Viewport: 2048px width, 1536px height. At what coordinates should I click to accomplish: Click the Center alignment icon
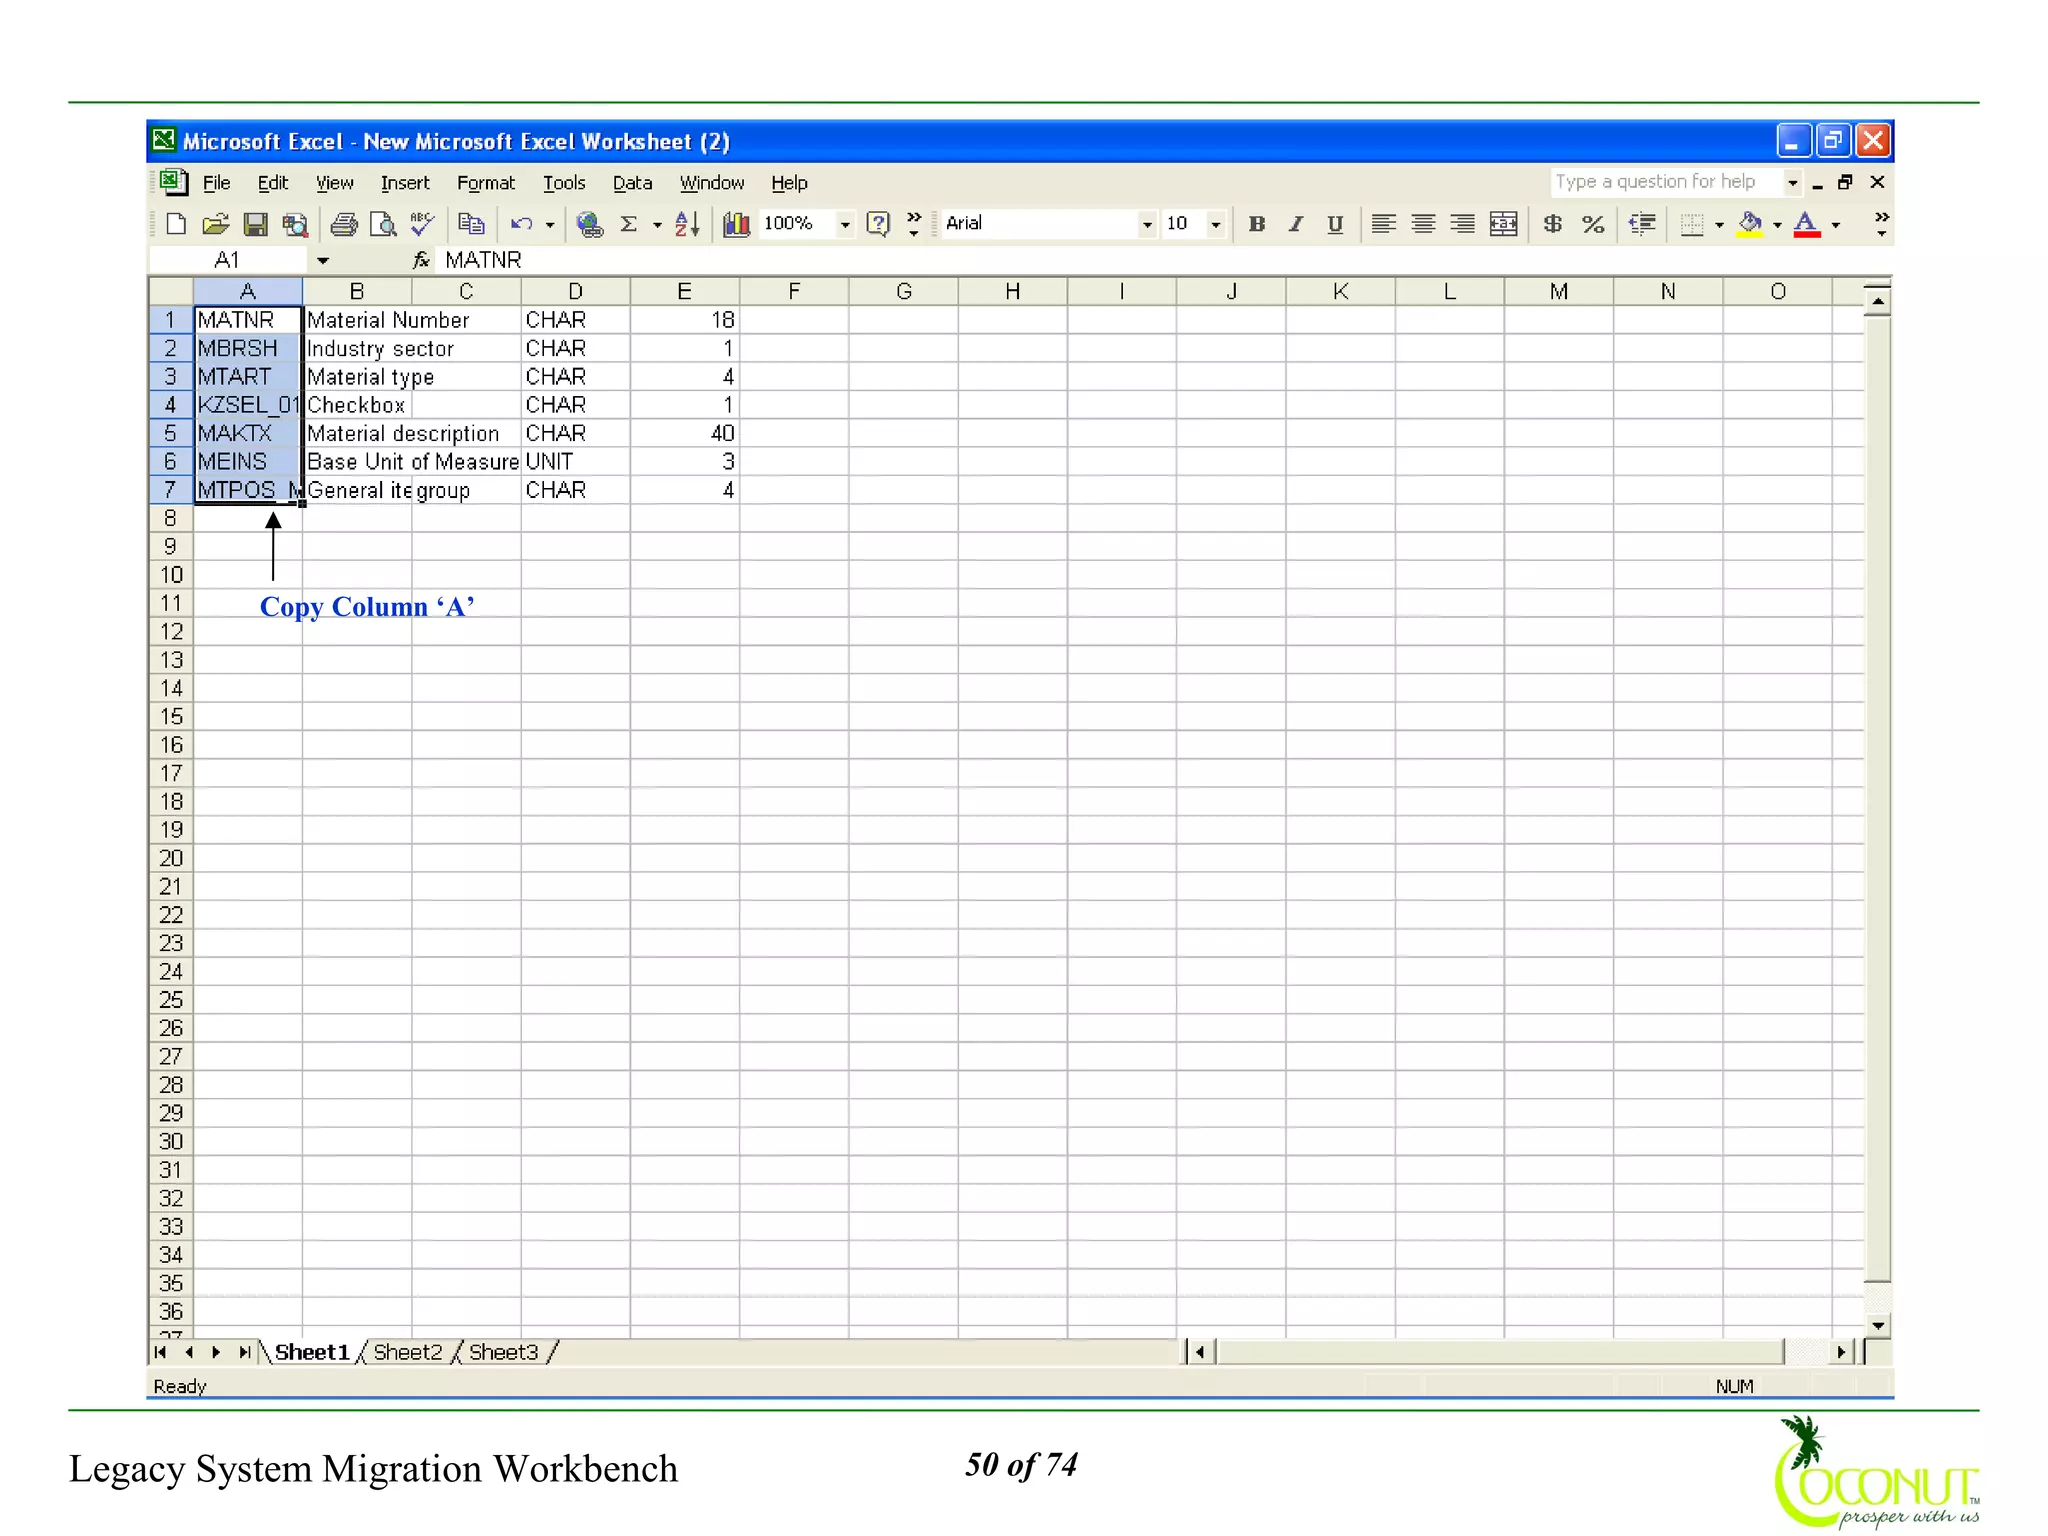(1423, 224)
